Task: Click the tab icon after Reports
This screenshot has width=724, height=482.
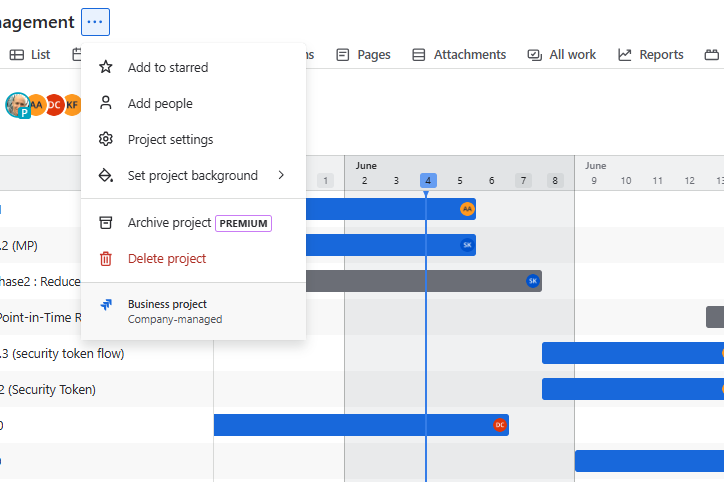Action: tap(712, 55)
